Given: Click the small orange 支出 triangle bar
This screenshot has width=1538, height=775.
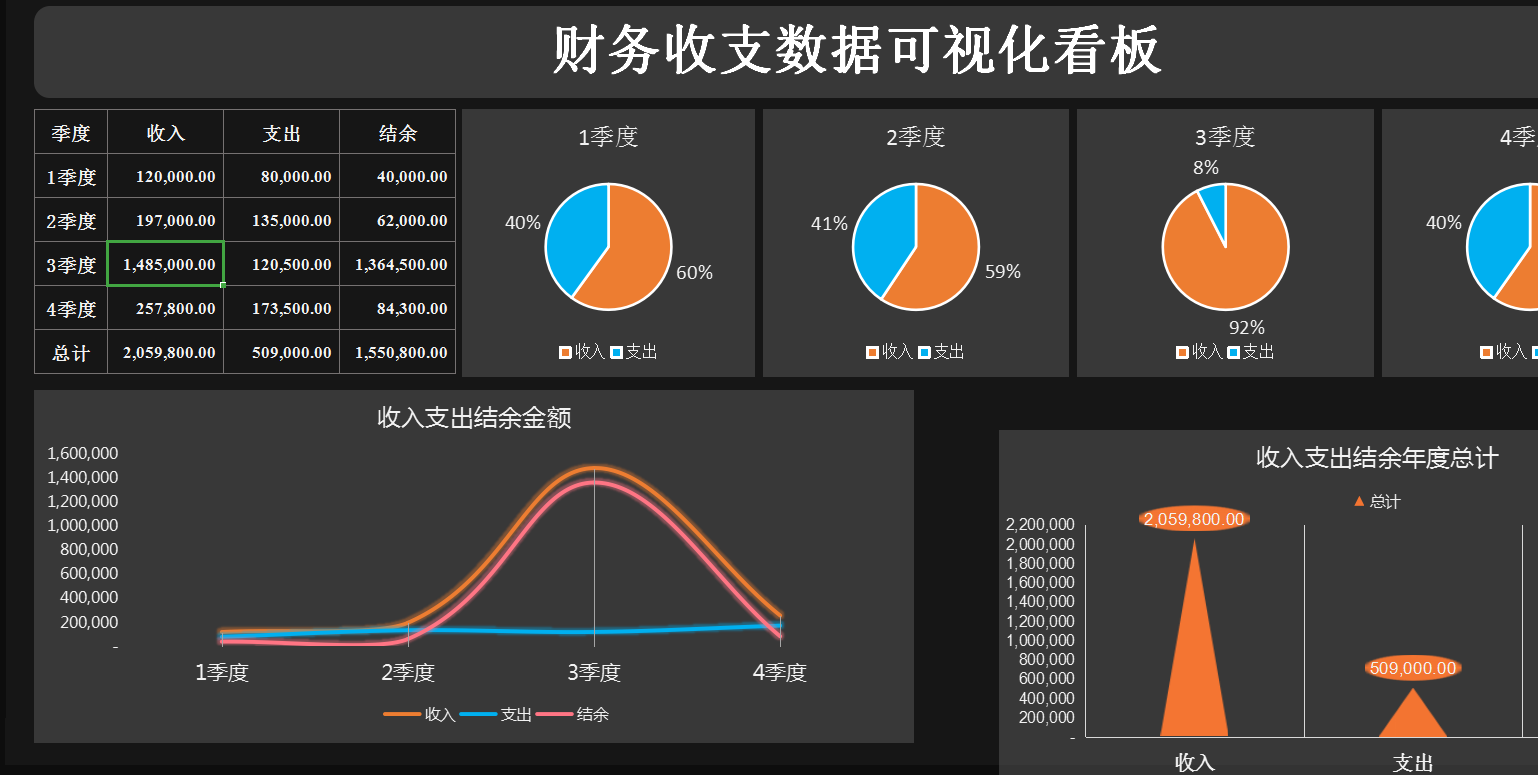Looking at the screenshot, I should 1413,718.
